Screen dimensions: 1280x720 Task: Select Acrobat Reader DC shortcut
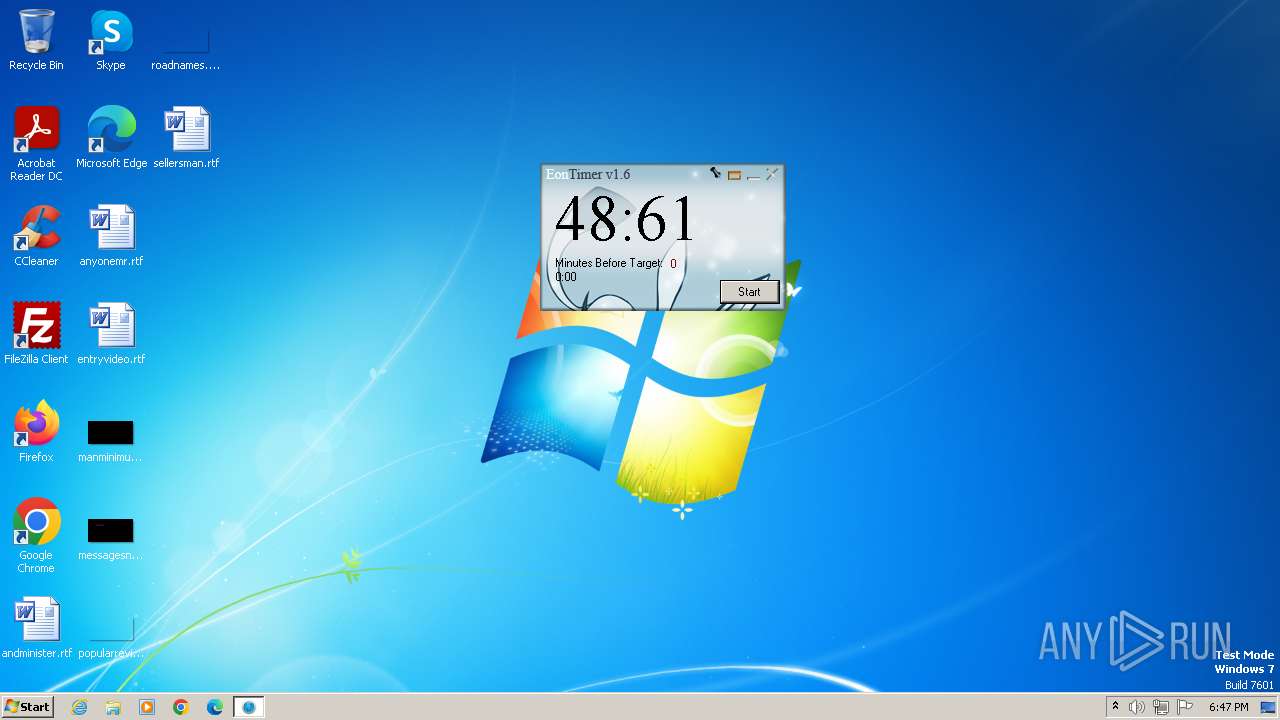click(x=36, y=144)
